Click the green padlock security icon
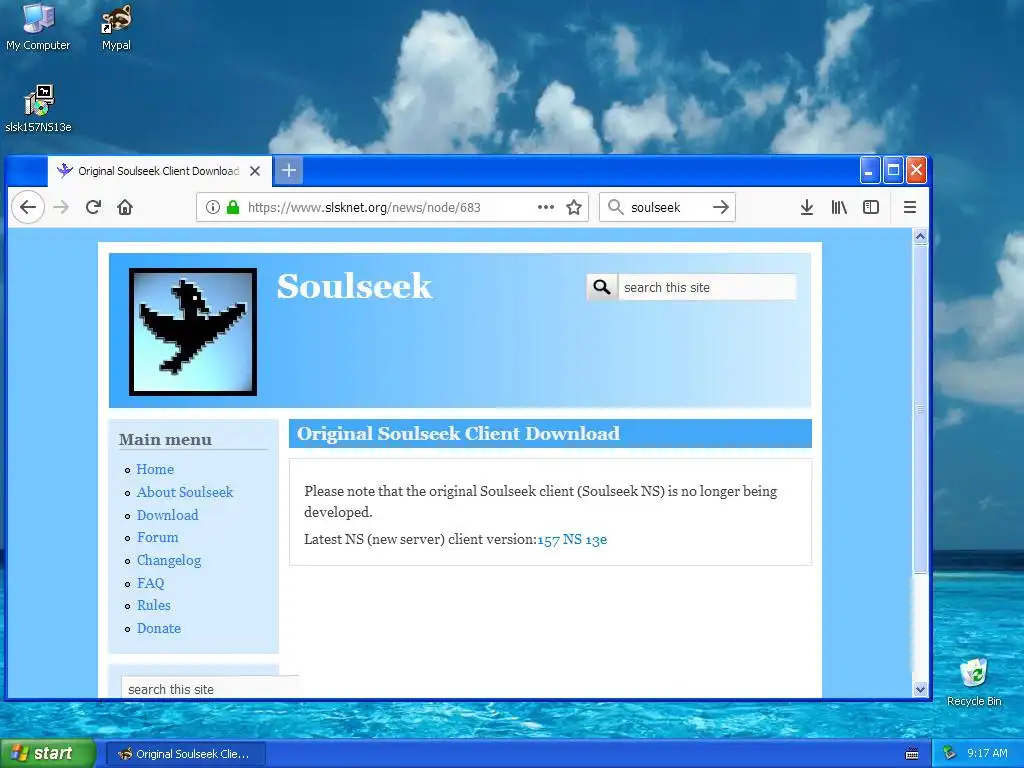Image resolution: width=1024 pixels, height=768 pixels. pyautogui.click(x=232, y=207)
